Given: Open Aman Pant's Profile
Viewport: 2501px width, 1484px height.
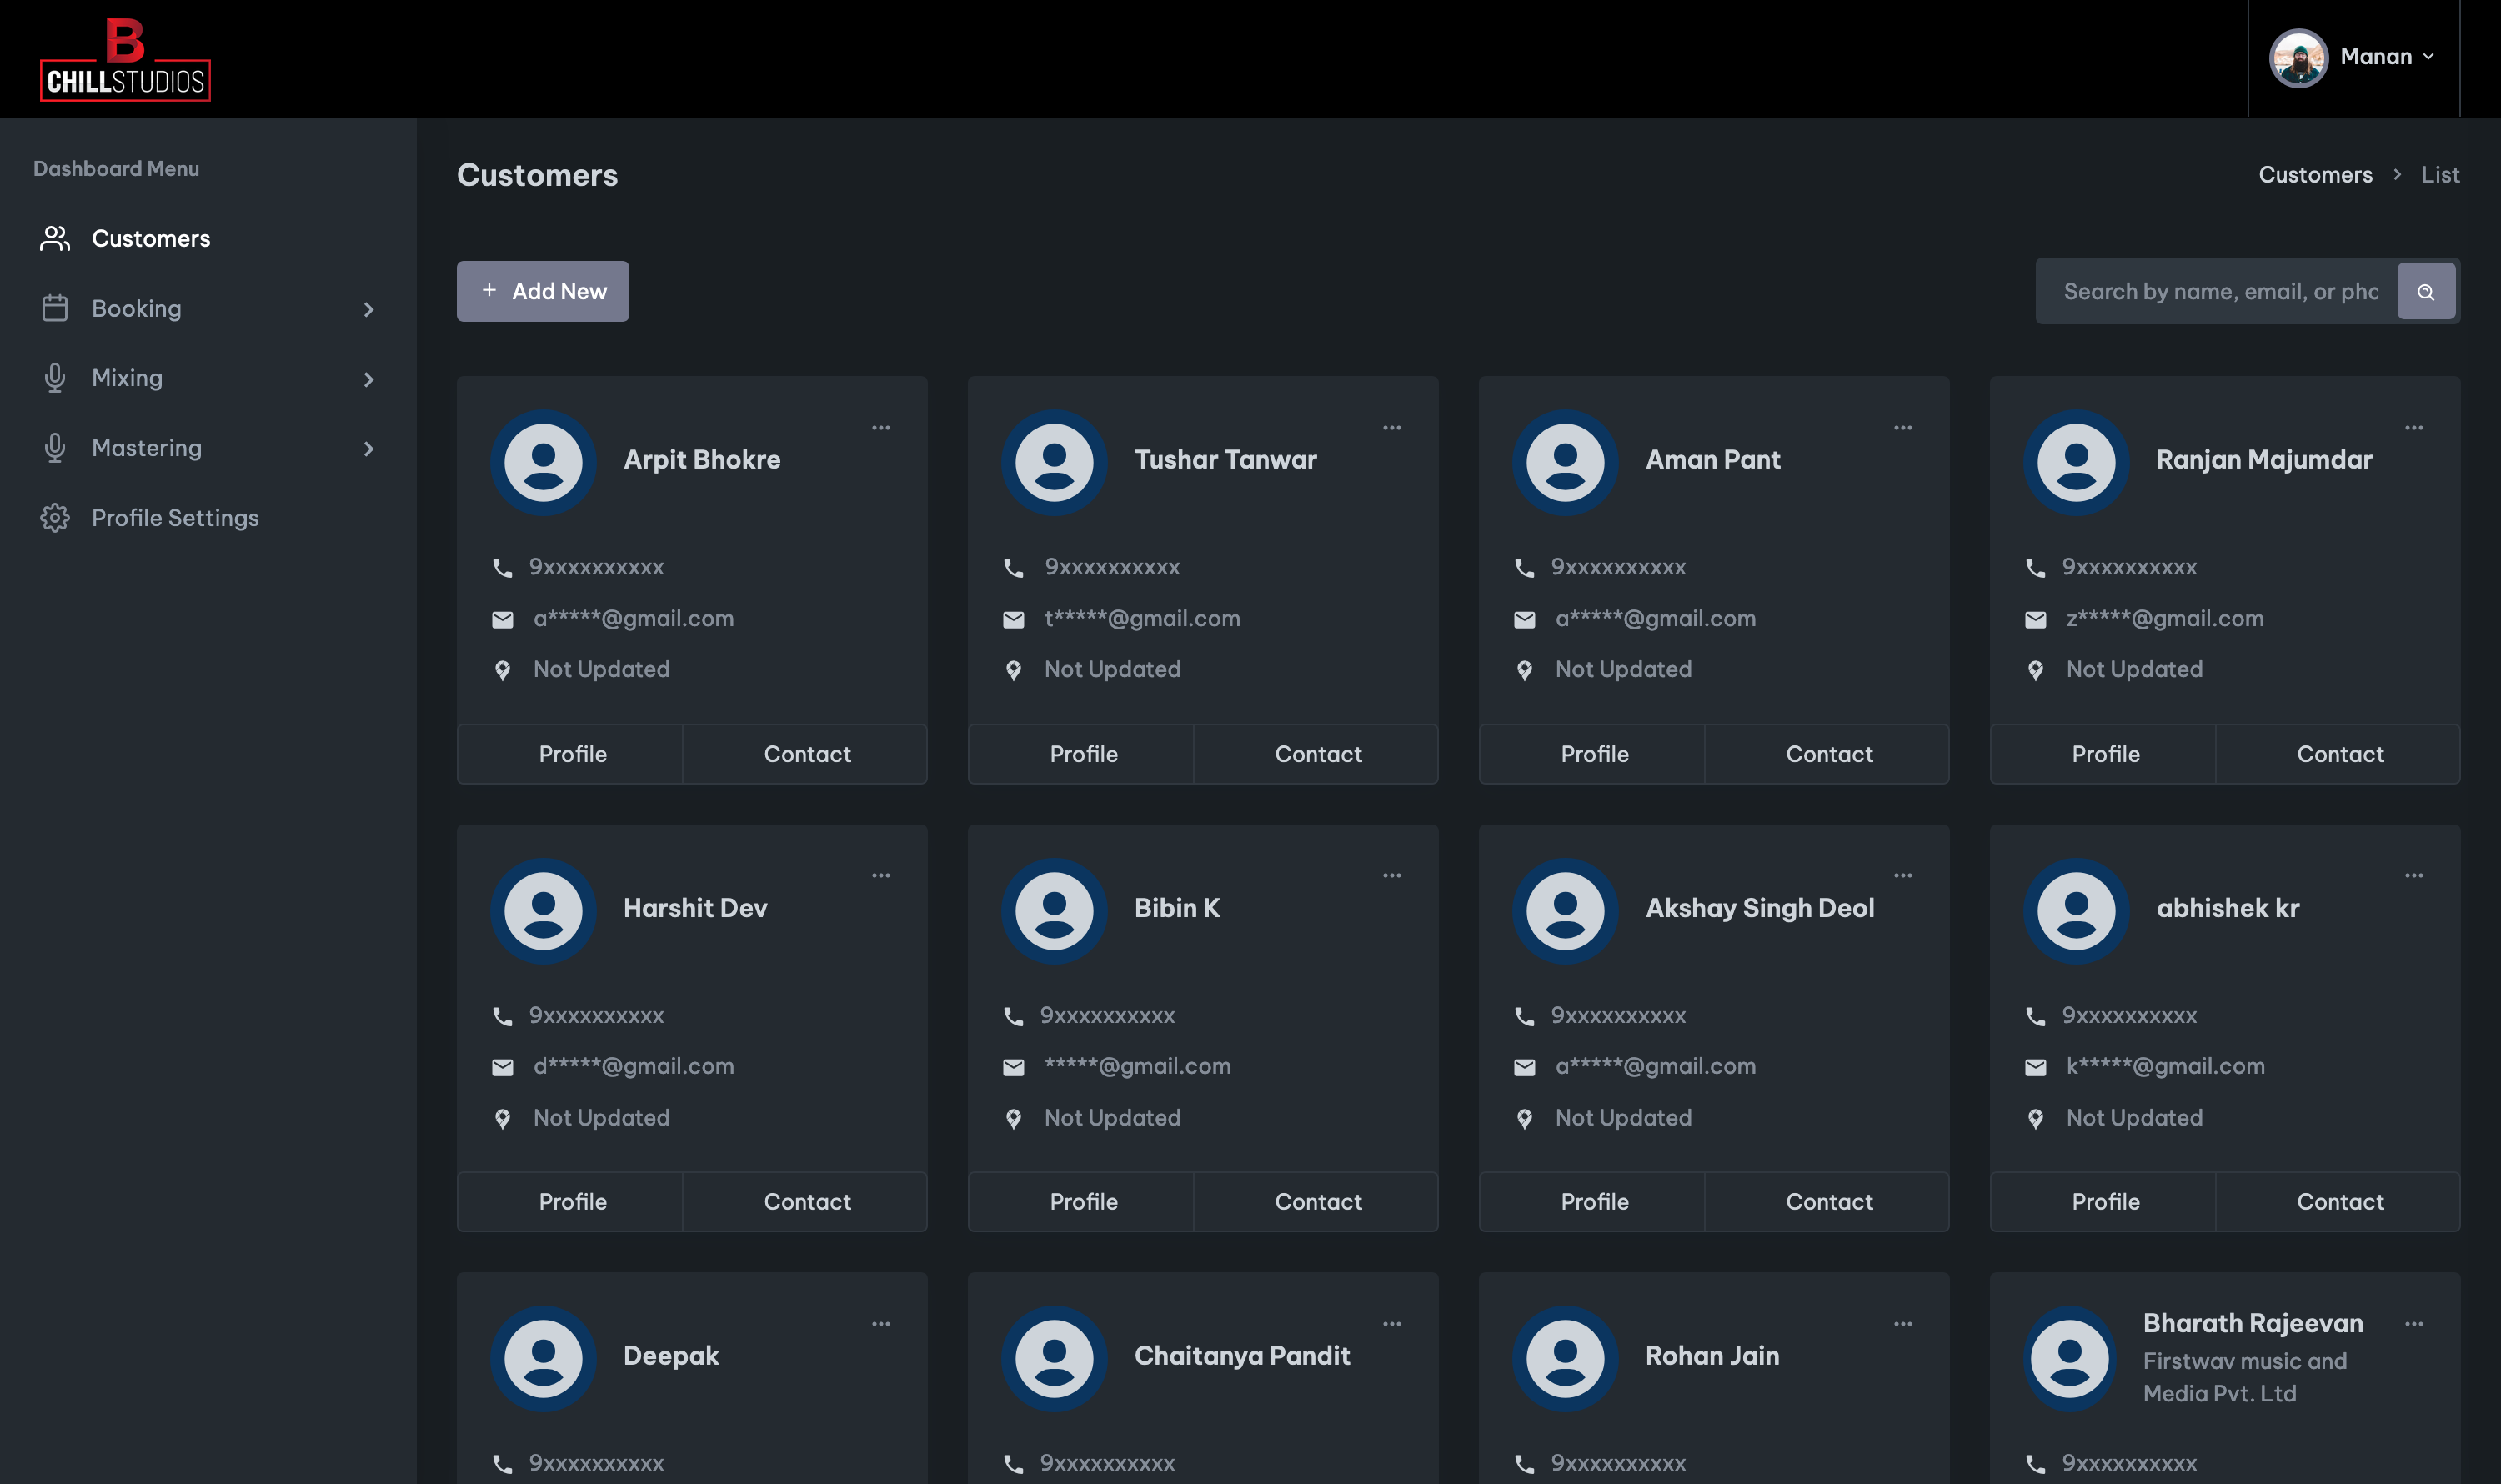Looking at the screenshot, I should point(1593,754).
